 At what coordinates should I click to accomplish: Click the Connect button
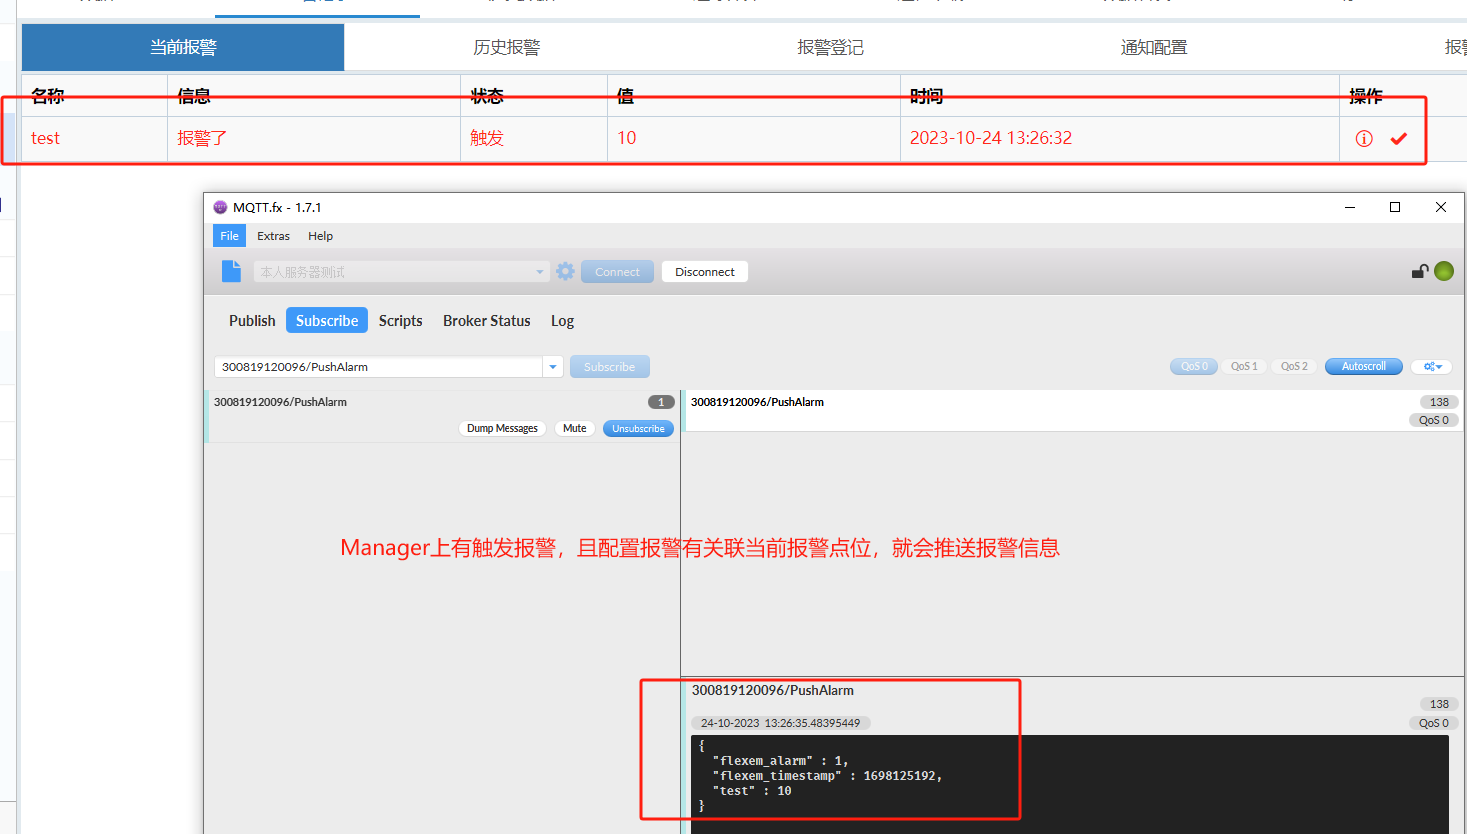tap(617, 272)
